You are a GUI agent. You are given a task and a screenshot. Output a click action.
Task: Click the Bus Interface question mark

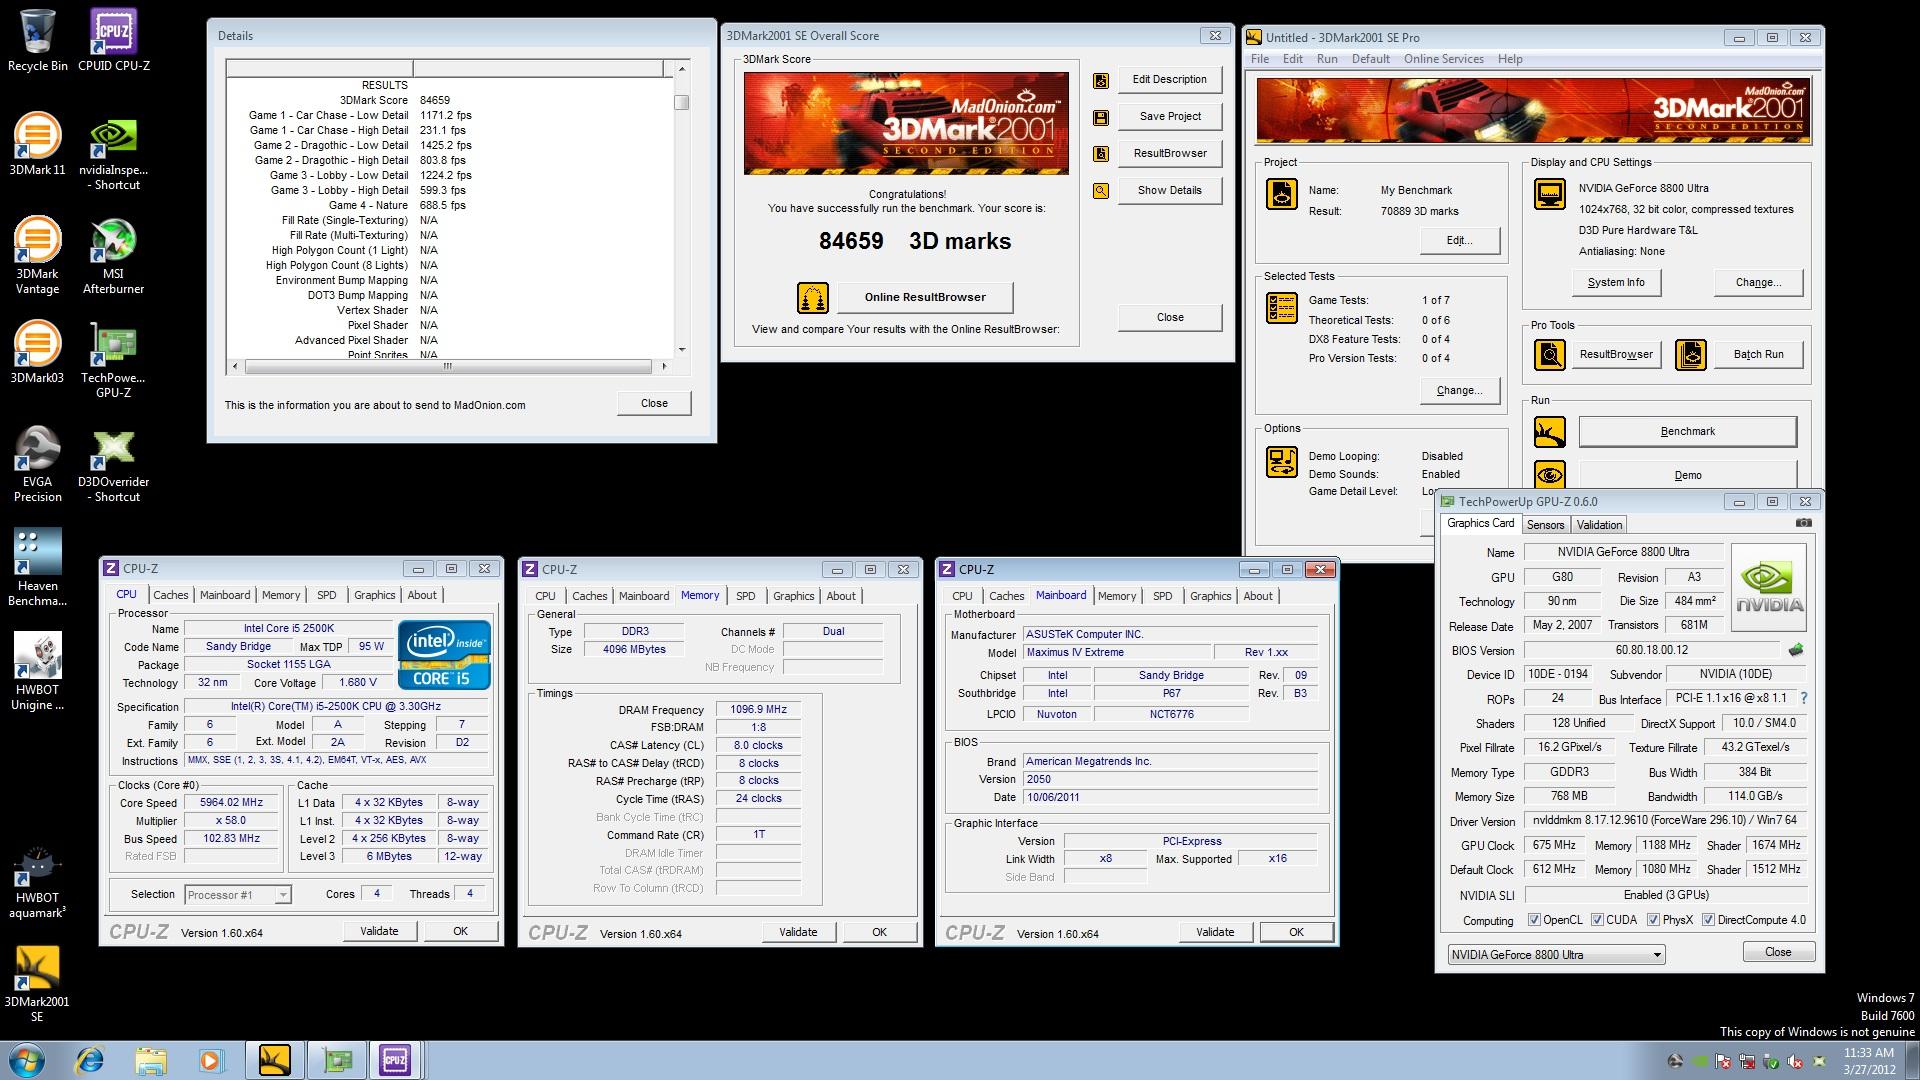tap(1803, 699)
